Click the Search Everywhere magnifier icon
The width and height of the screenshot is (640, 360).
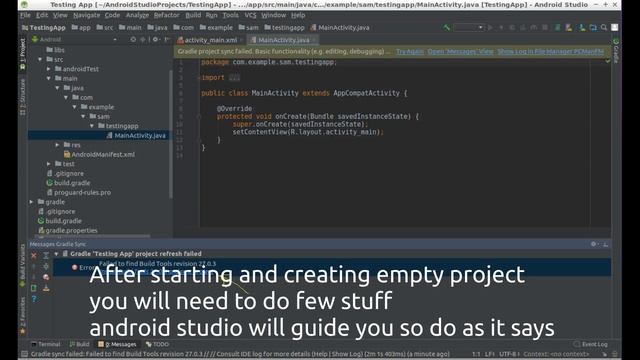pyautogui.click(x=604, y=27)
